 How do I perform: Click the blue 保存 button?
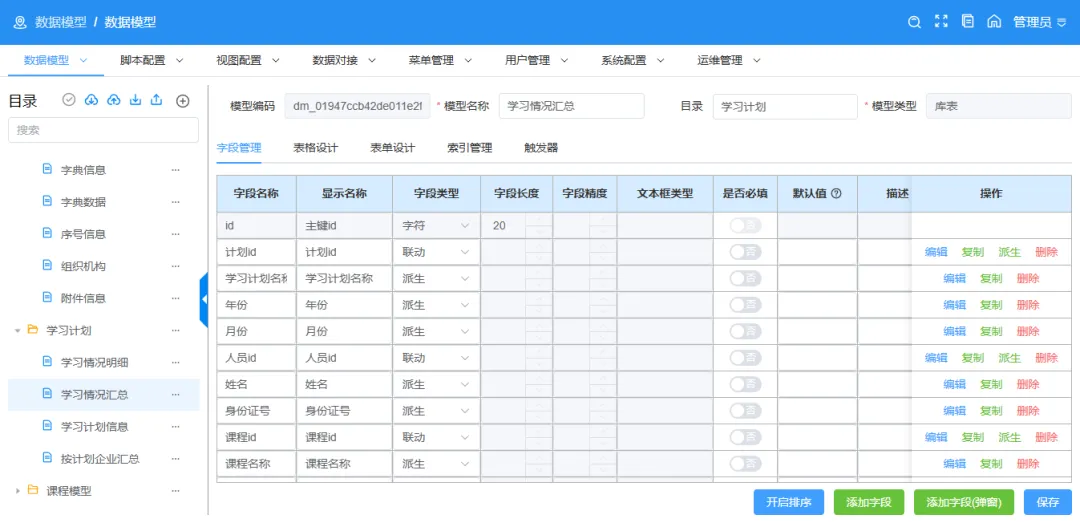(x=1048, y=502)
